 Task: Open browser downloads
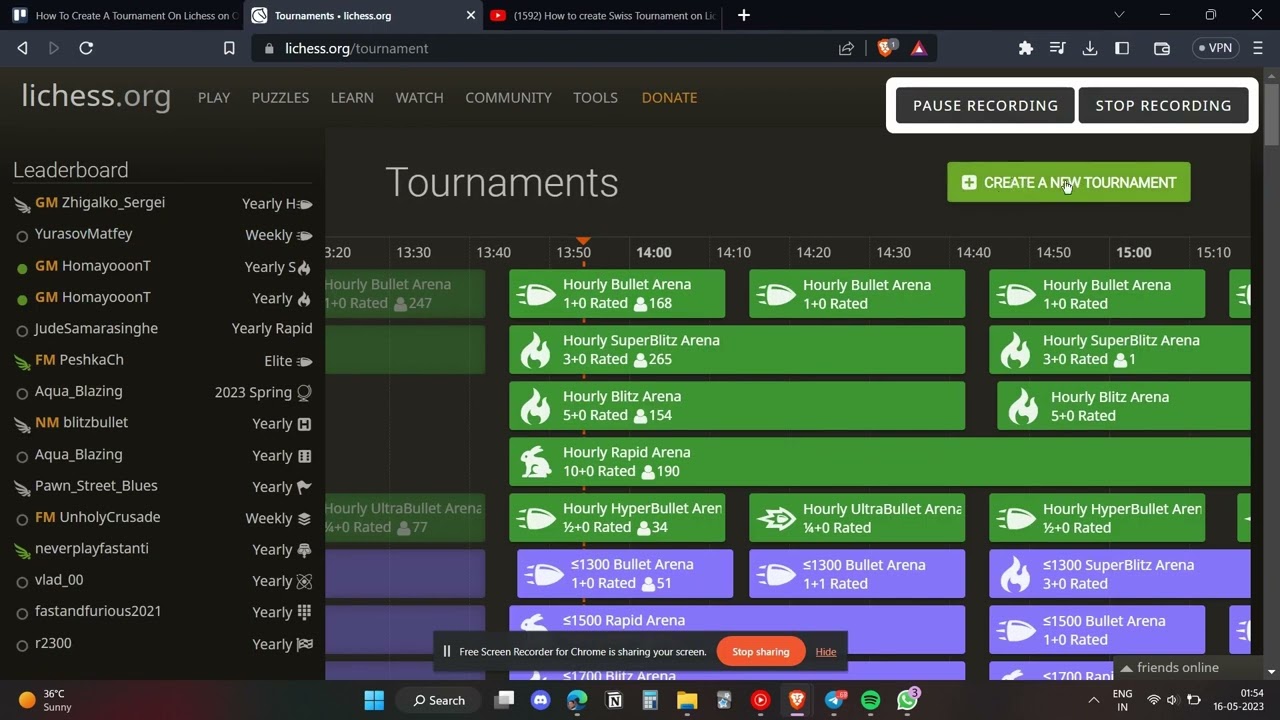(1090, 48)
